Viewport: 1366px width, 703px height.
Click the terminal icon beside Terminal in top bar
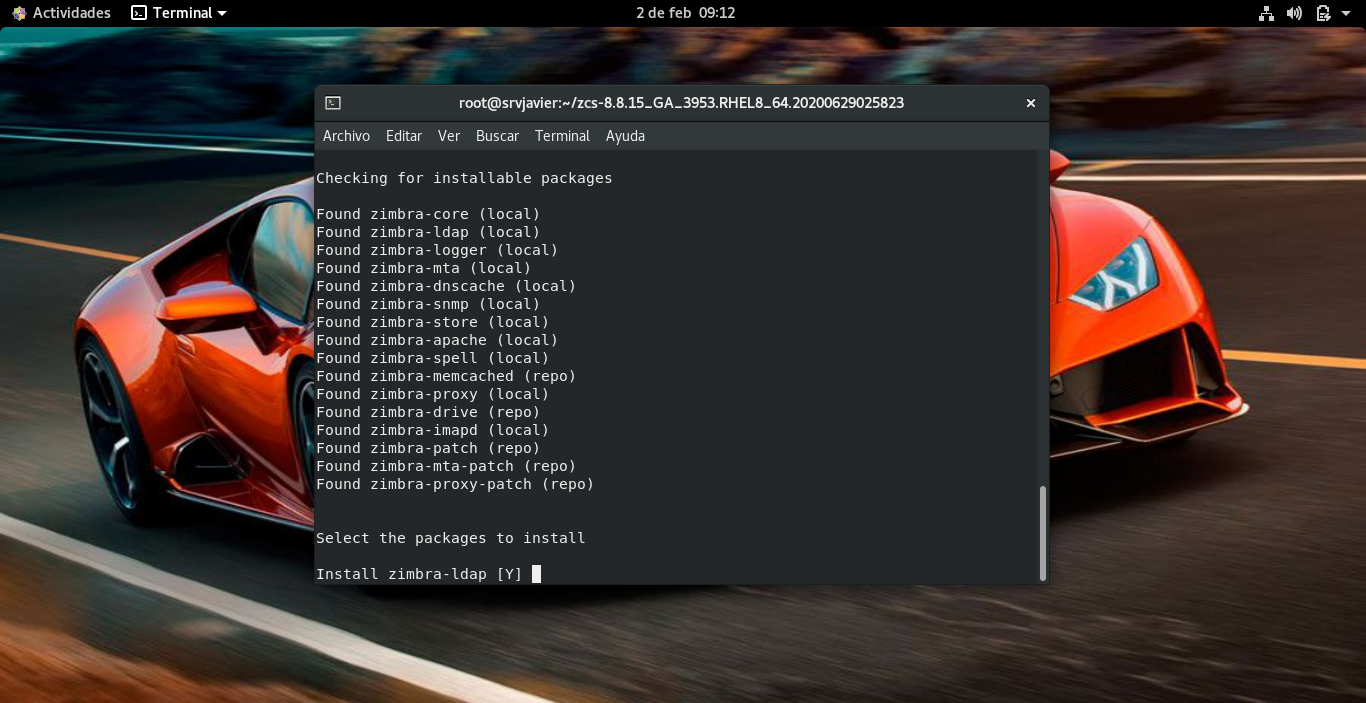pos(139,13)
